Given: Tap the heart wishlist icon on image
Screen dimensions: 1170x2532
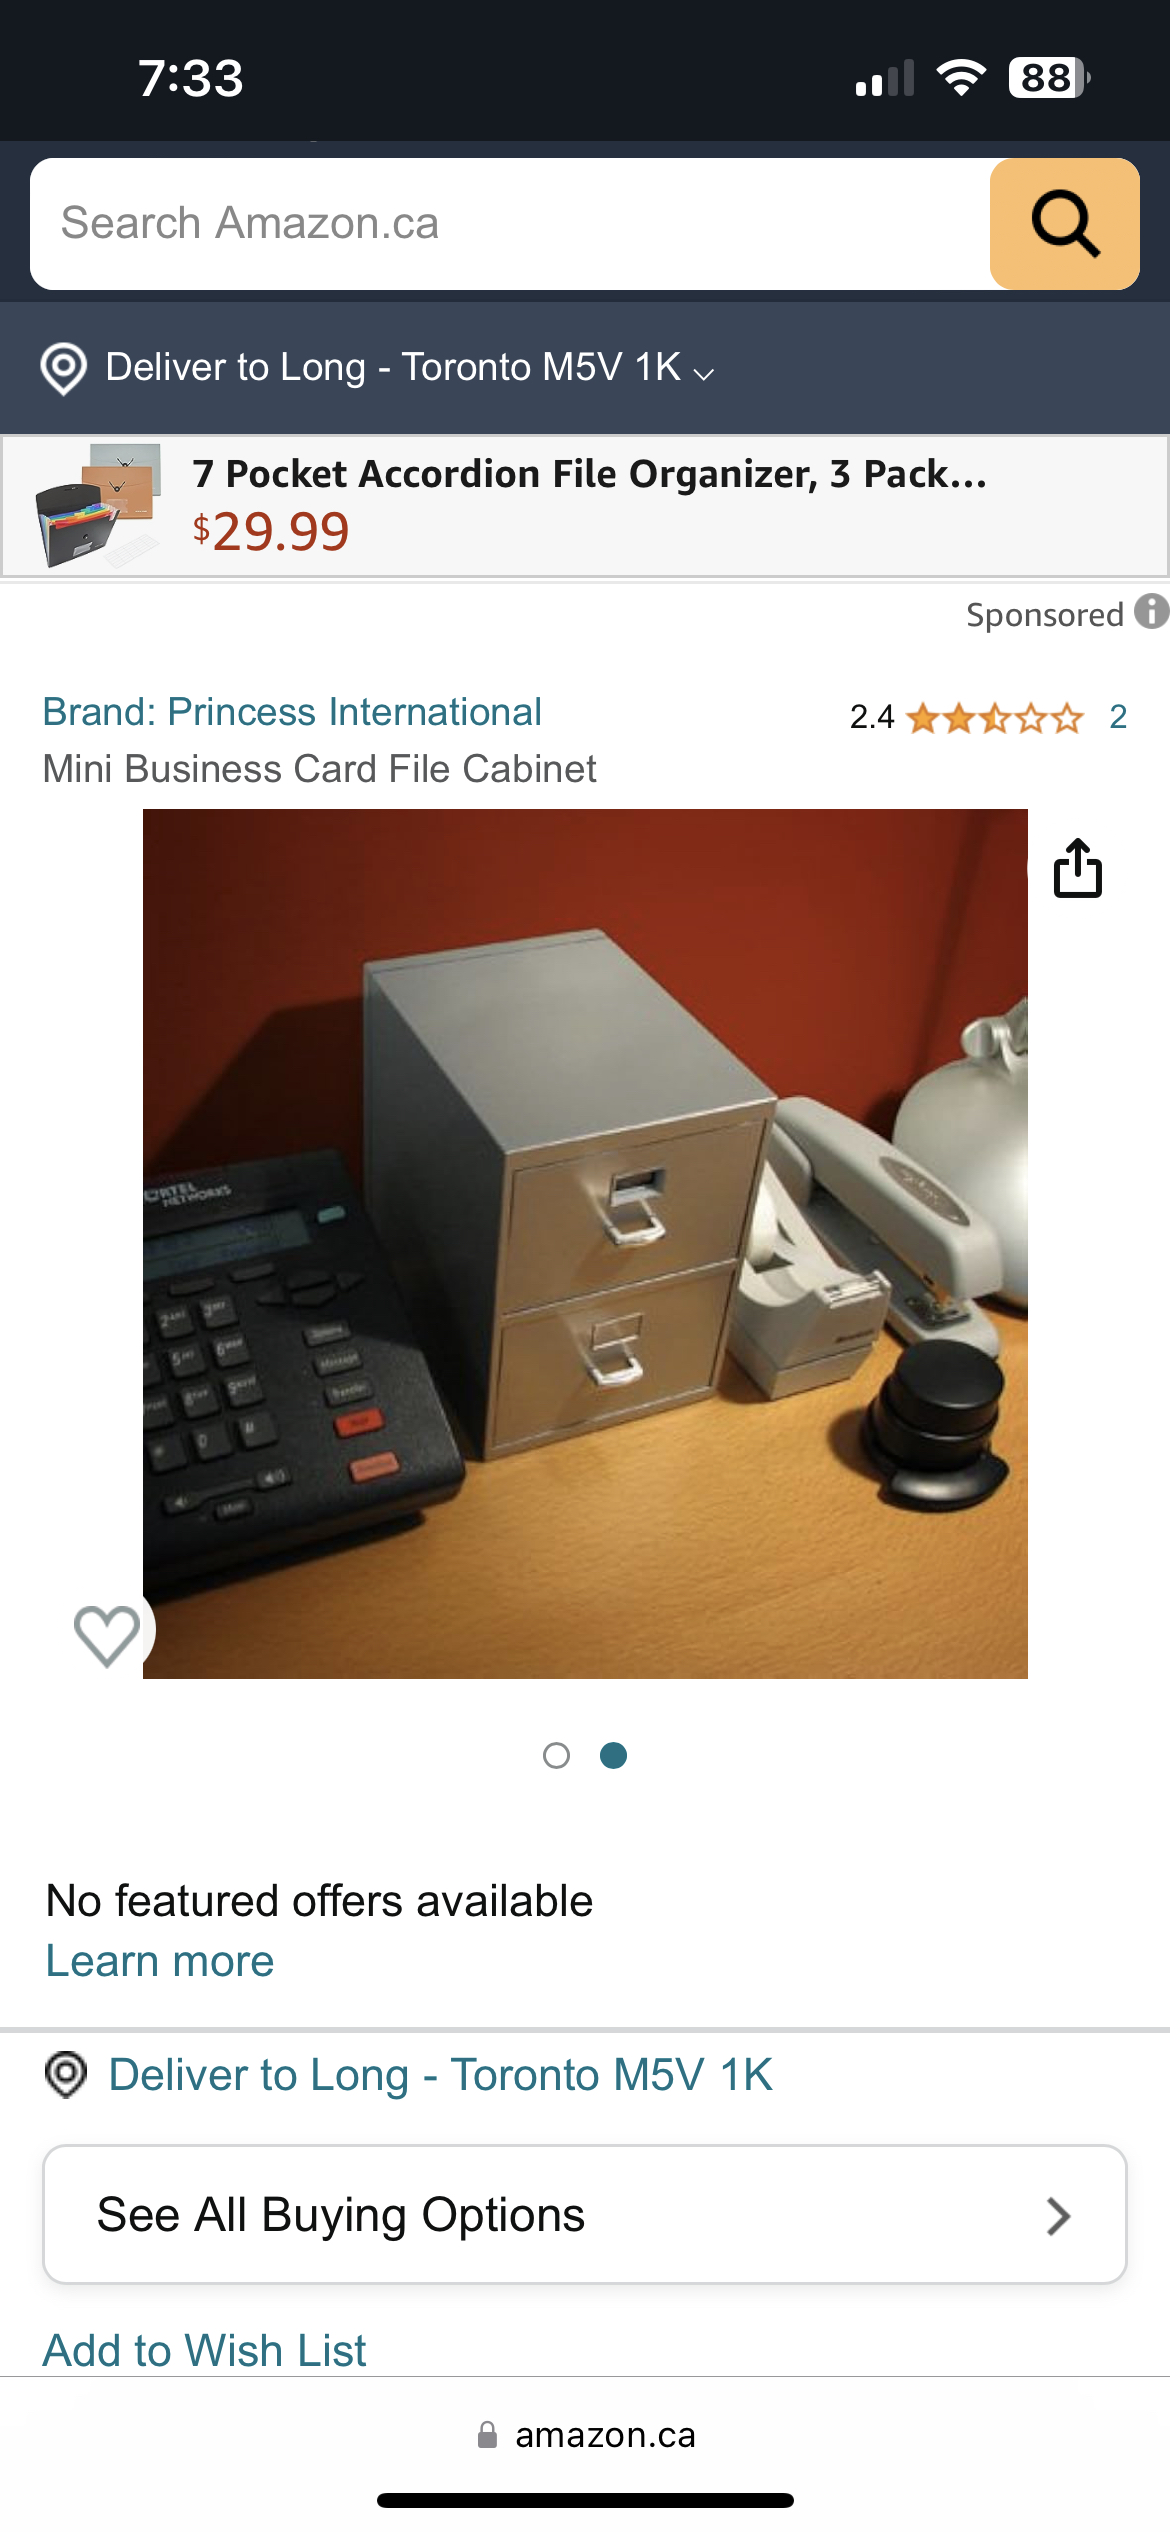Looking at the screenshot, I should point(107,1636).
